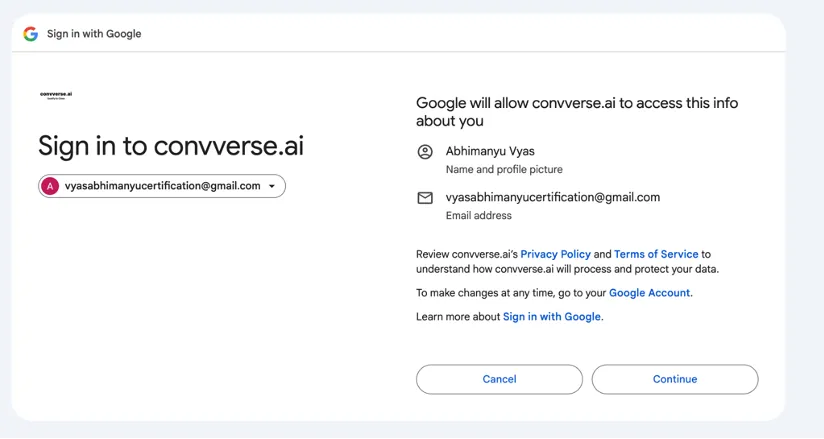Click the profile person icon
Viewport: 824px width, 439px height.
coord(425,152)
